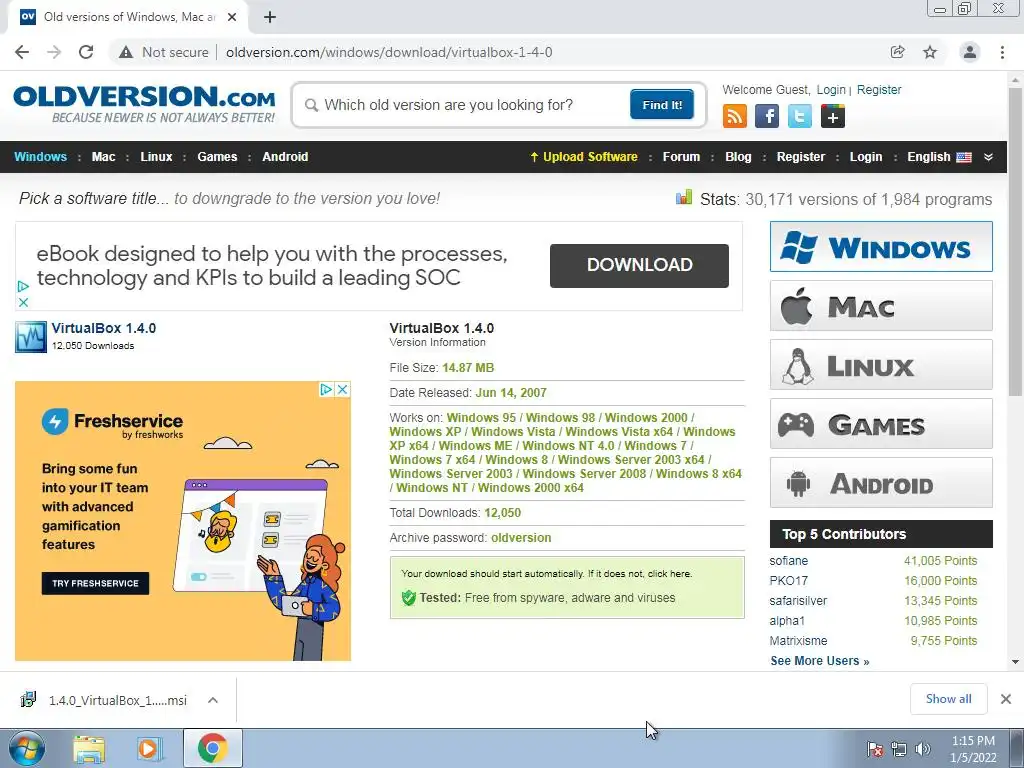Open Chrome three-dot menu
This screenshot has height=768, width=1024.
(x=1002, y=52)
